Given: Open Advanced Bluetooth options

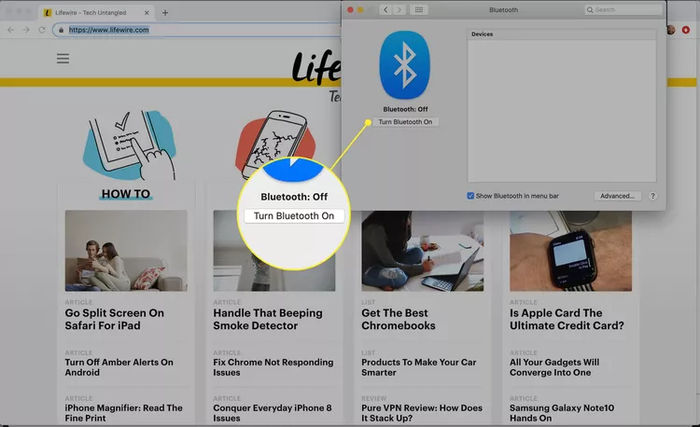Looking at the screenshot, I should (x=617, y=196).
